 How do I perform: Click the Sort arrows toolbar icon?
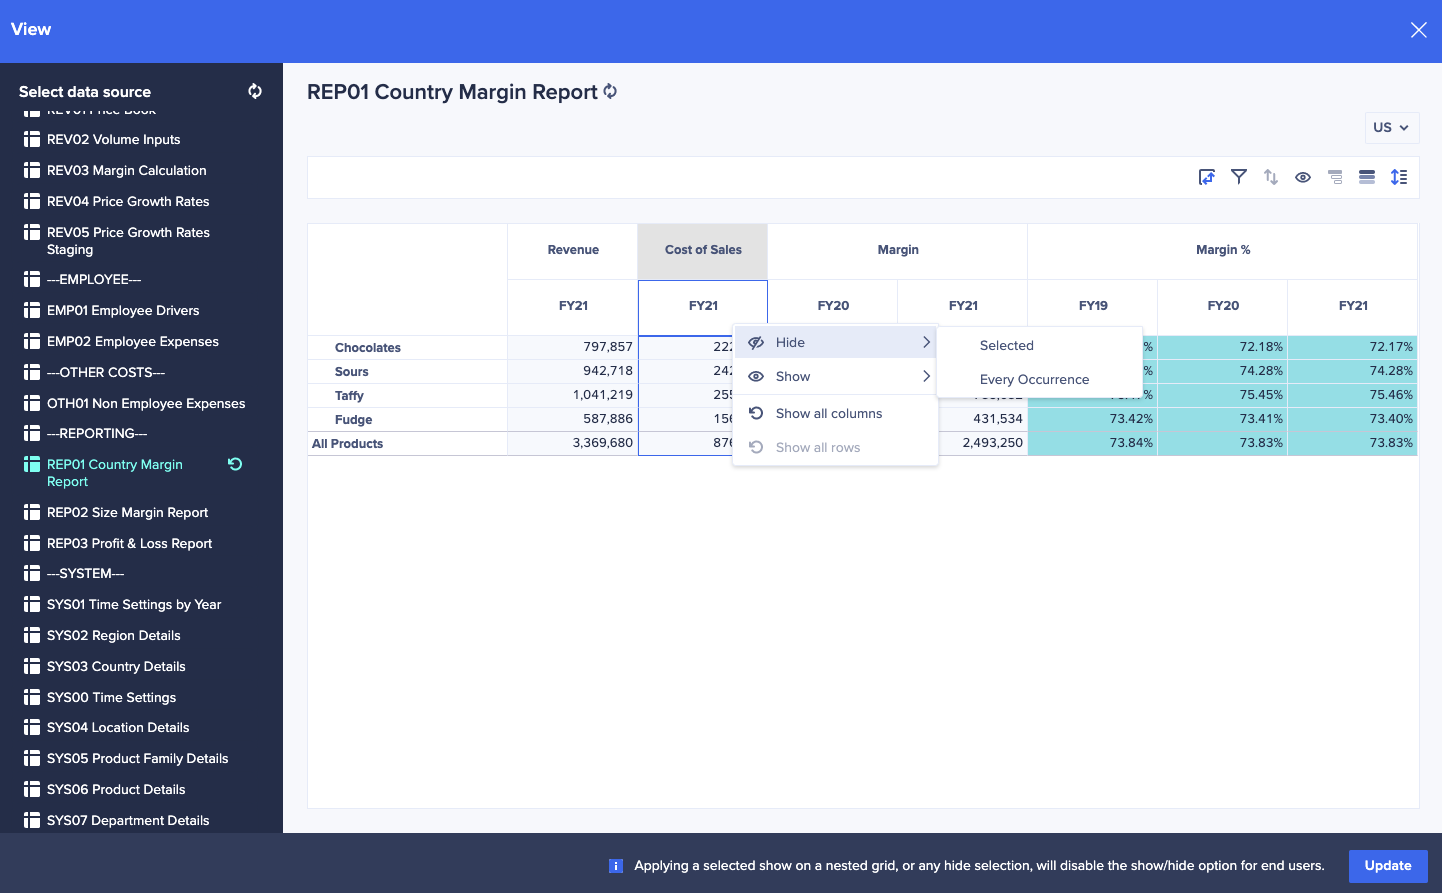click(x=1271, y=177)
